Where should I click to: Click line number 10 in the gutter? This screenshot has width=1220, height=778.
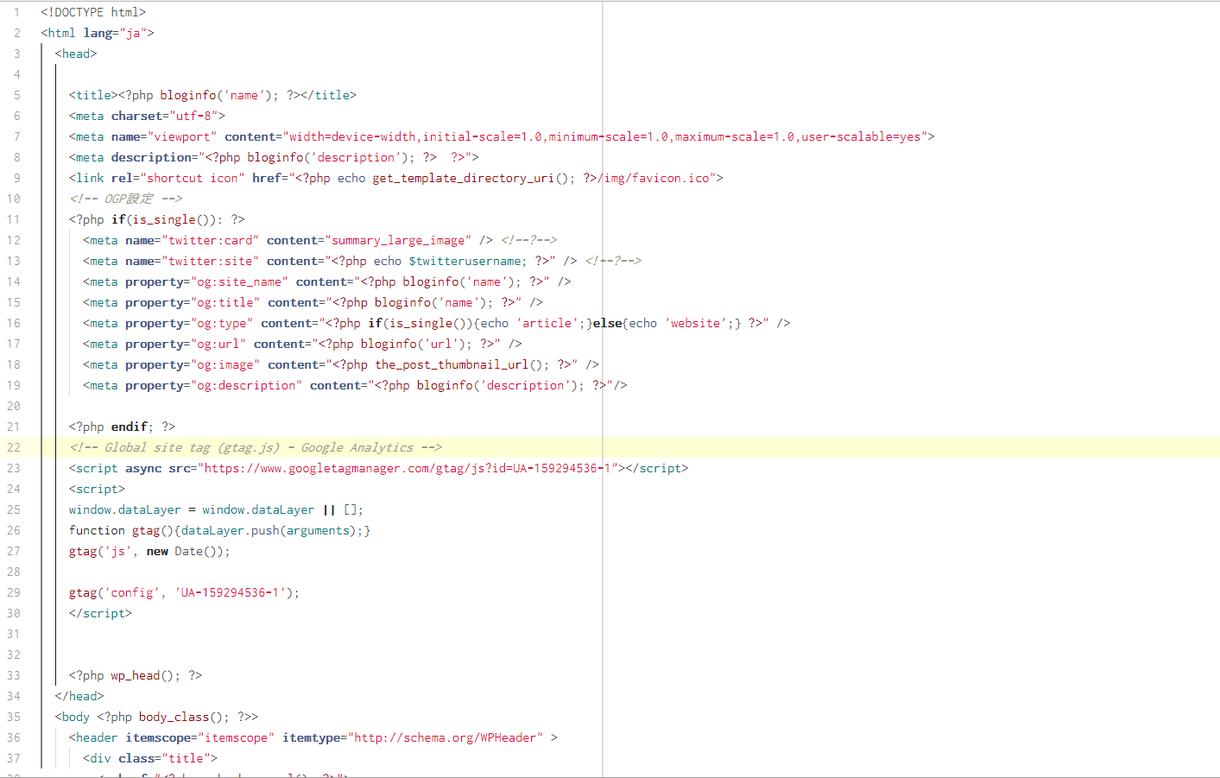coord(13,199)
